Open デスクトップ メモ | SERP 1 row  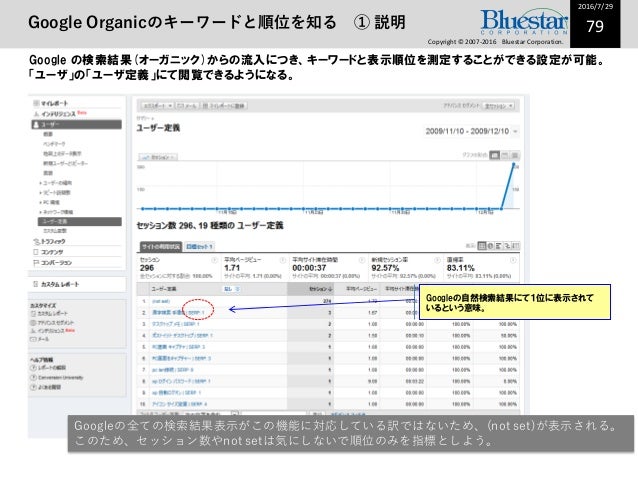coord(176,324)
